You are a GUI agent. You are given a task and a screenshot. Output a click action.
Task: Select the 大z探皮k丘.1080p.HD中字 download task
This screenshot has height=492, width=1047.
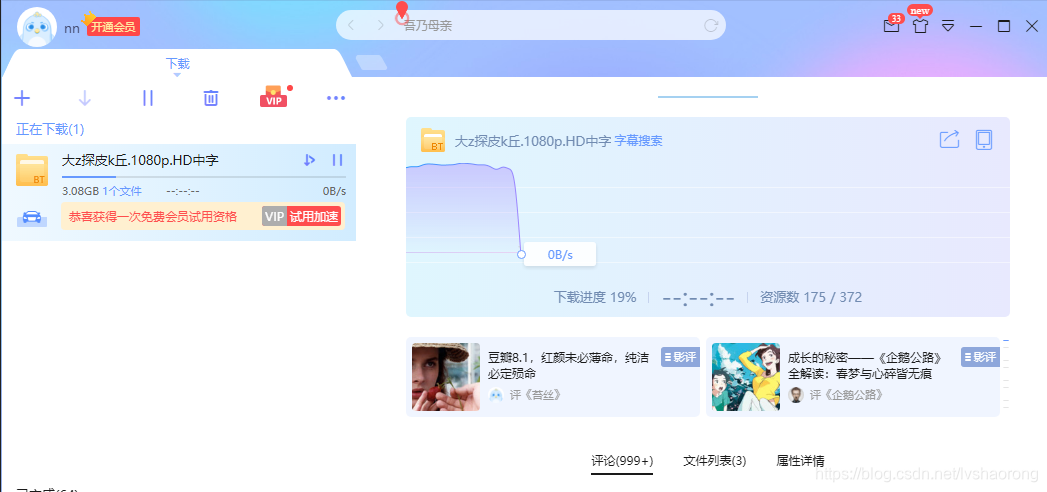178,192
